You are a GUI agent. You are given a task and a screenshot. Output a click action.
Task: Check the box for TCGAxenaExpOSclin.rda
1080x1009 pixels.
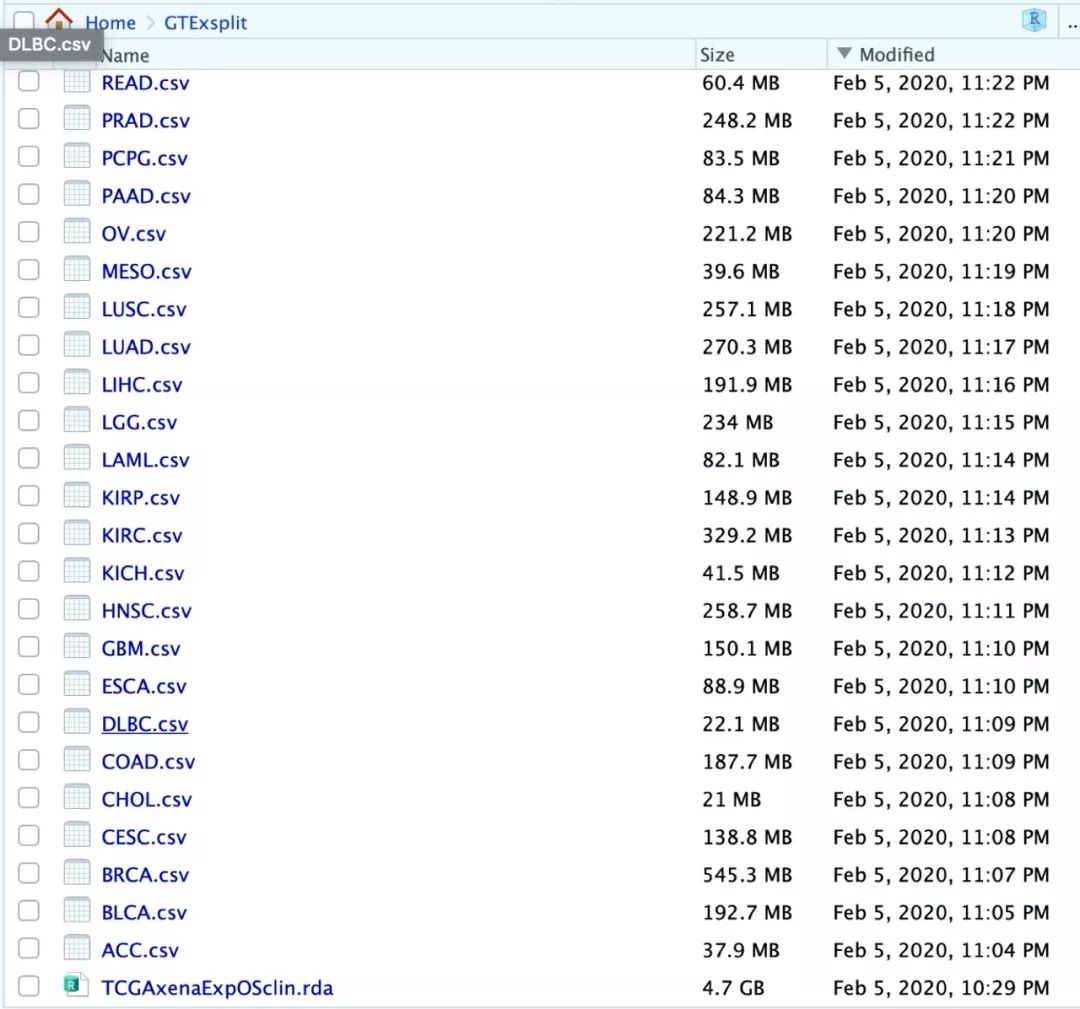(x=28, y=986)
